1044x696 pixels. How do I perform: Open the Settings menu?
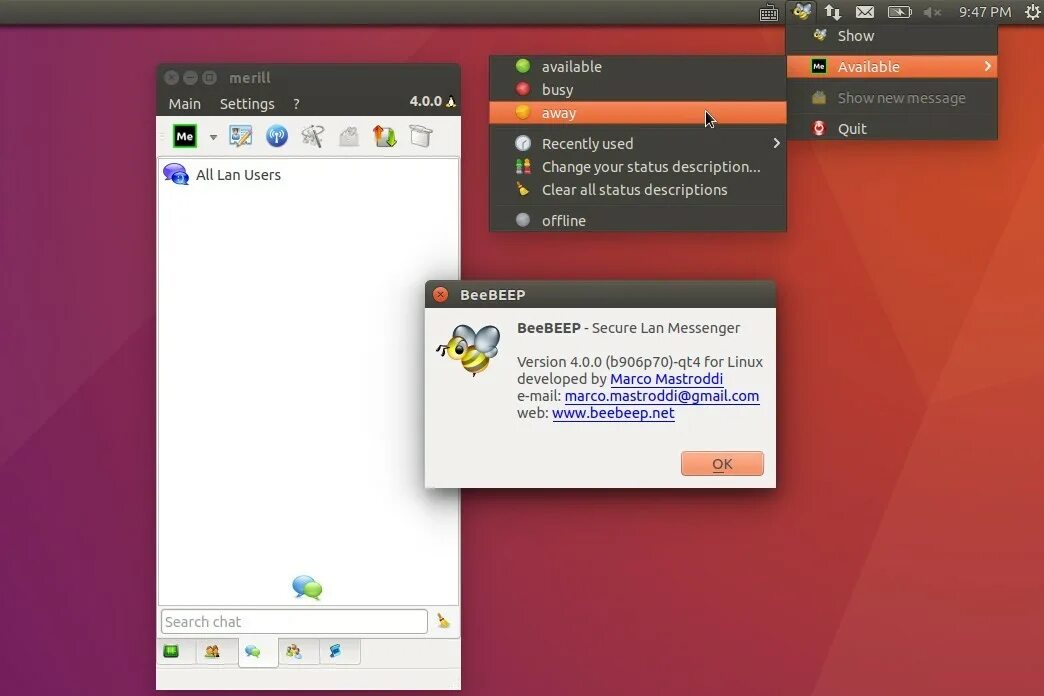click(247, 104)
